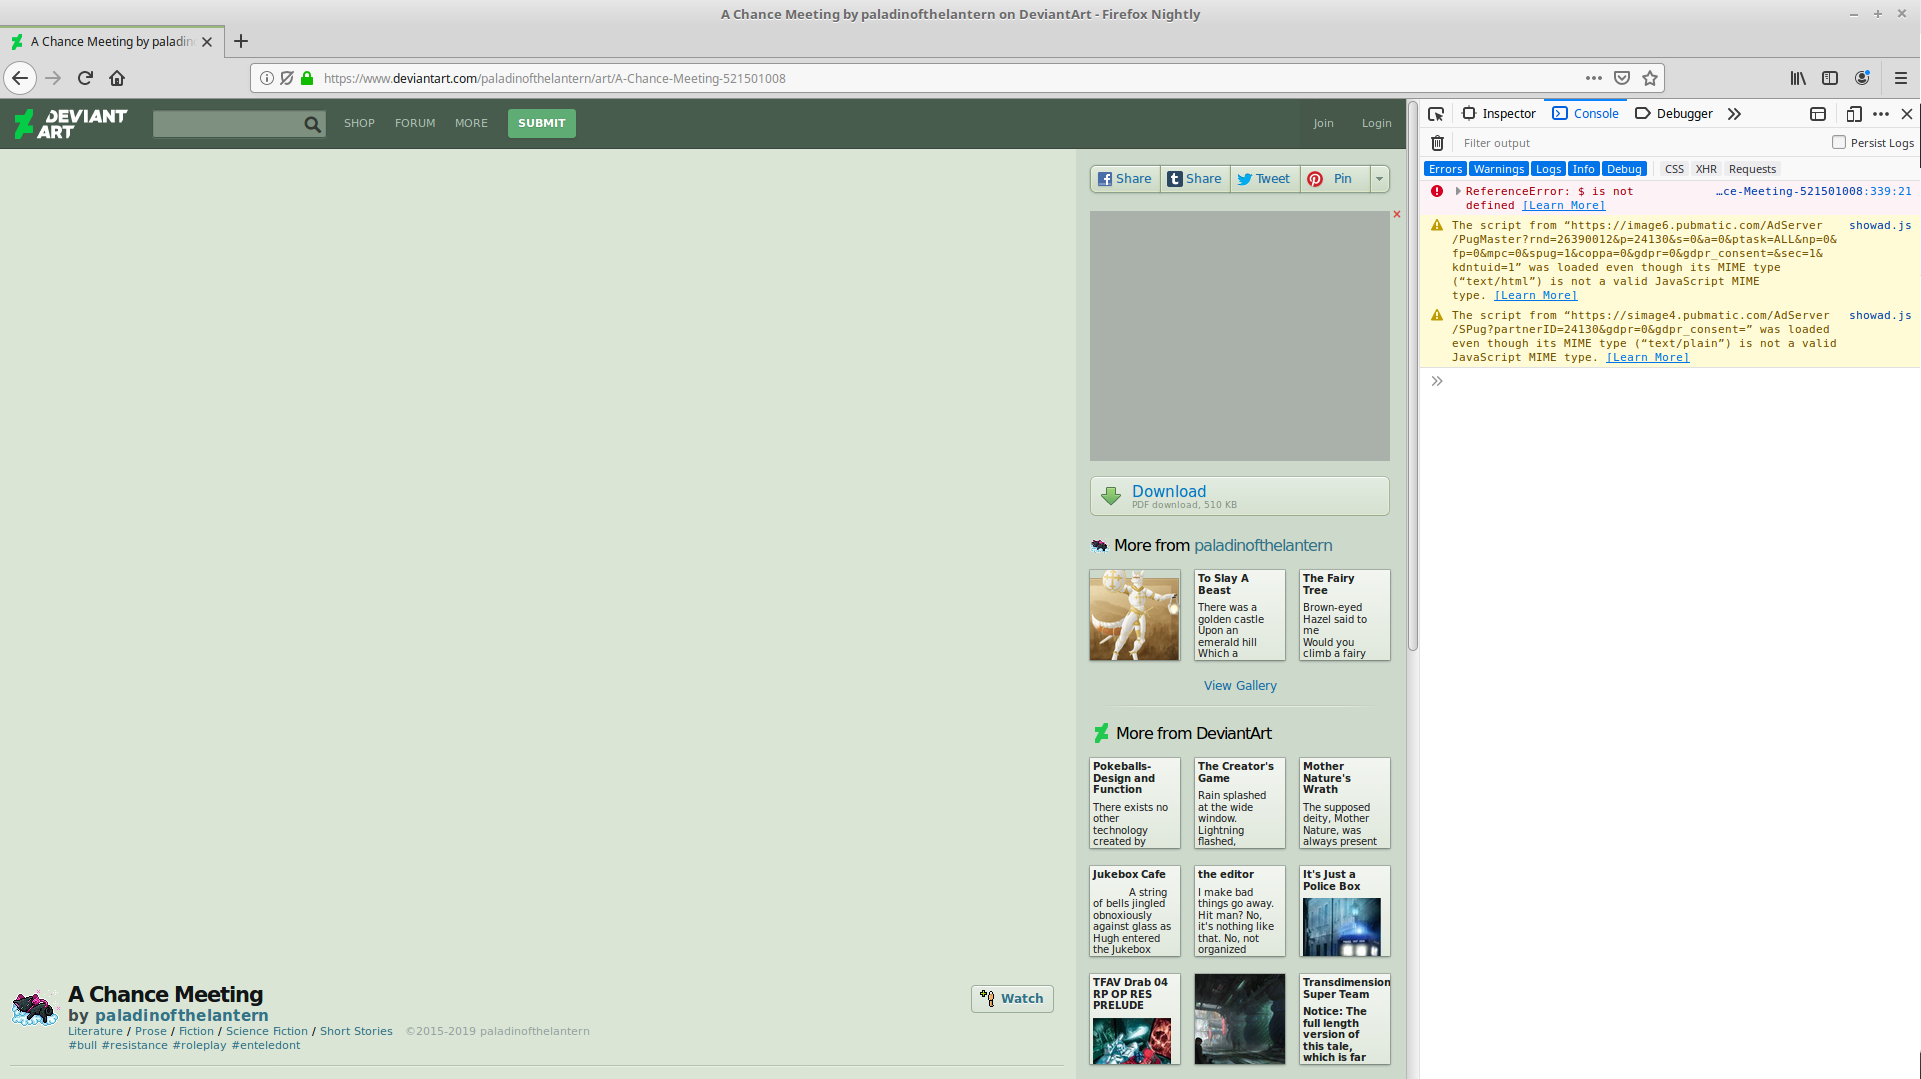Screen dimensions: 1921x1079
Task: Open the pick element tool in DevTools
Action: (x=1436, y=114)
